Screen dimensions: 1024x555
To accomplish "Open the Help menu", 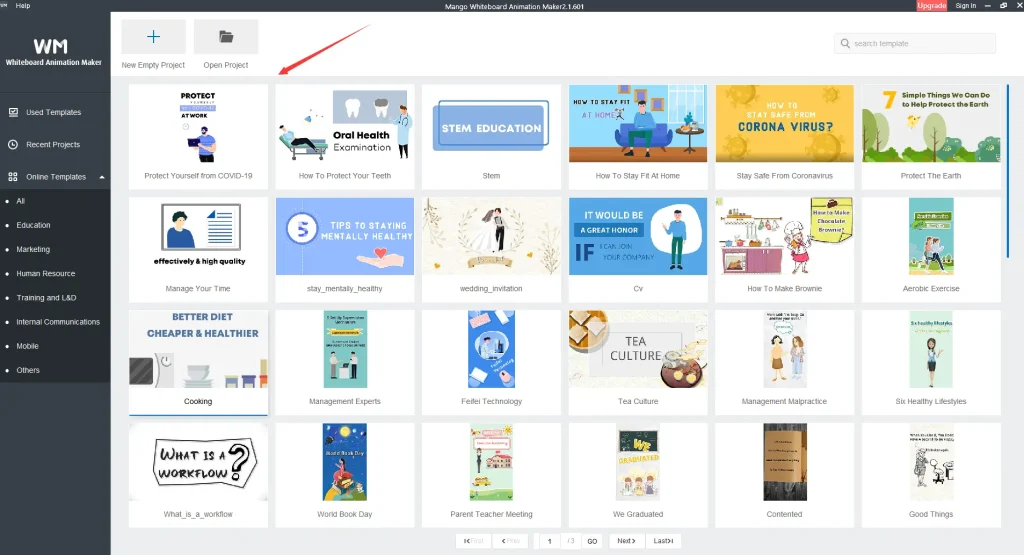I will point(23,5).
